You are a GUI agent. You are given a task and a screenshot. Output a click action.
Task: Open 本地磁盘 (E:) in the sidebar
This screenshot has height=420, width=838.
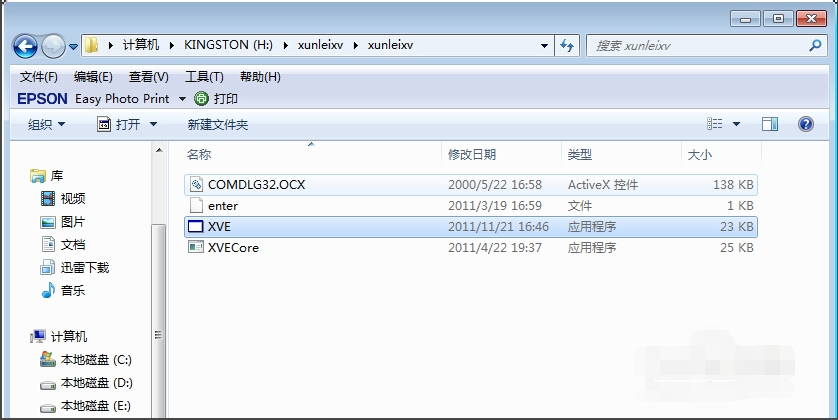86,406
